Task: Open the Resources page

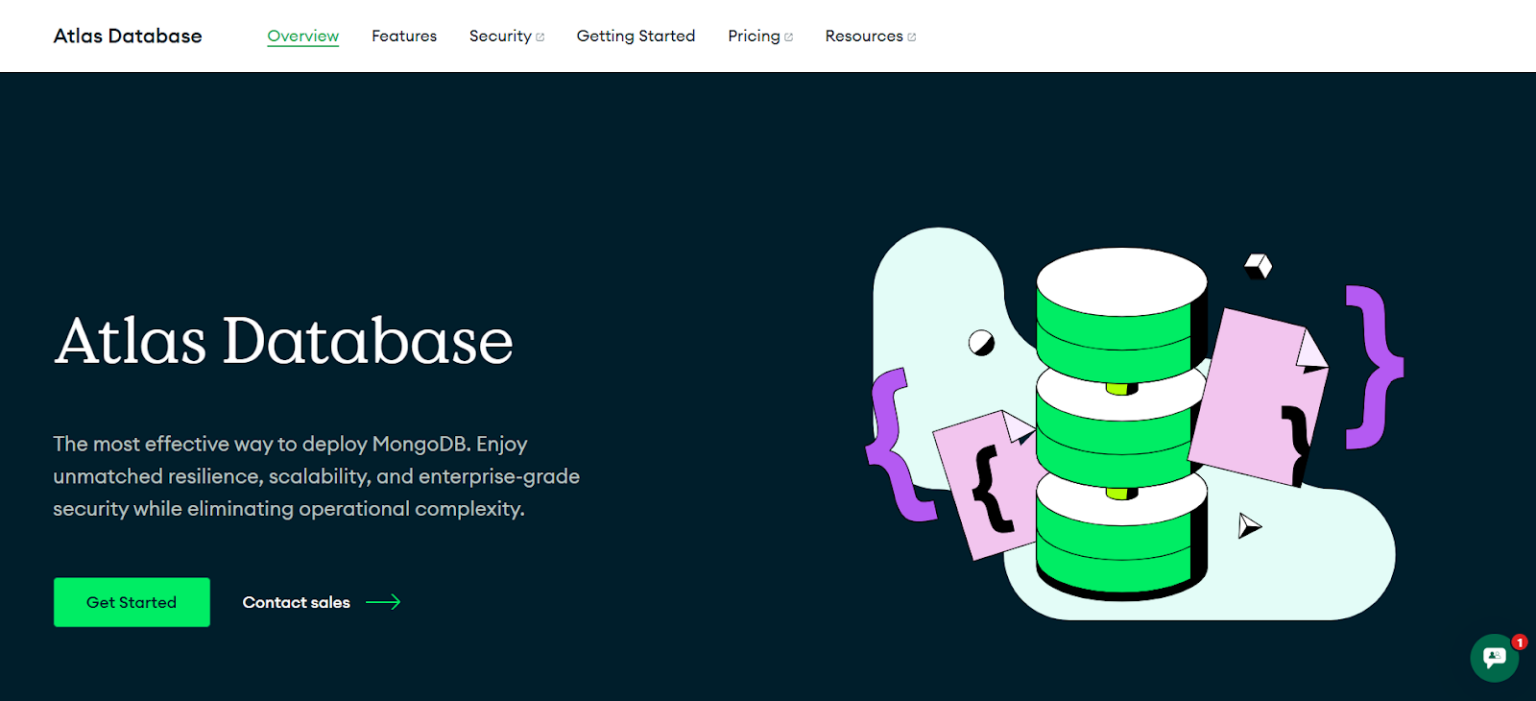Action: tap(864, 36)
